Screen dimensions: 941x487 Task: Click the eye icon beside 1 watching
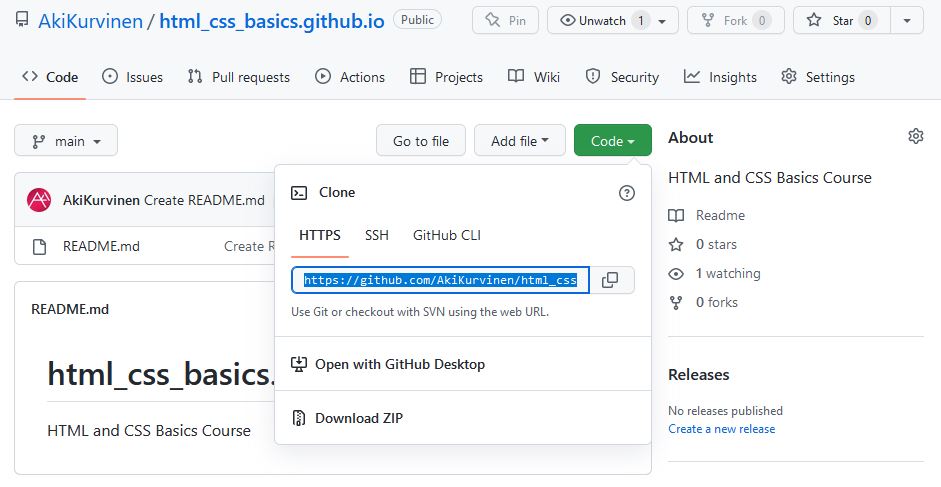click(676, 274)
